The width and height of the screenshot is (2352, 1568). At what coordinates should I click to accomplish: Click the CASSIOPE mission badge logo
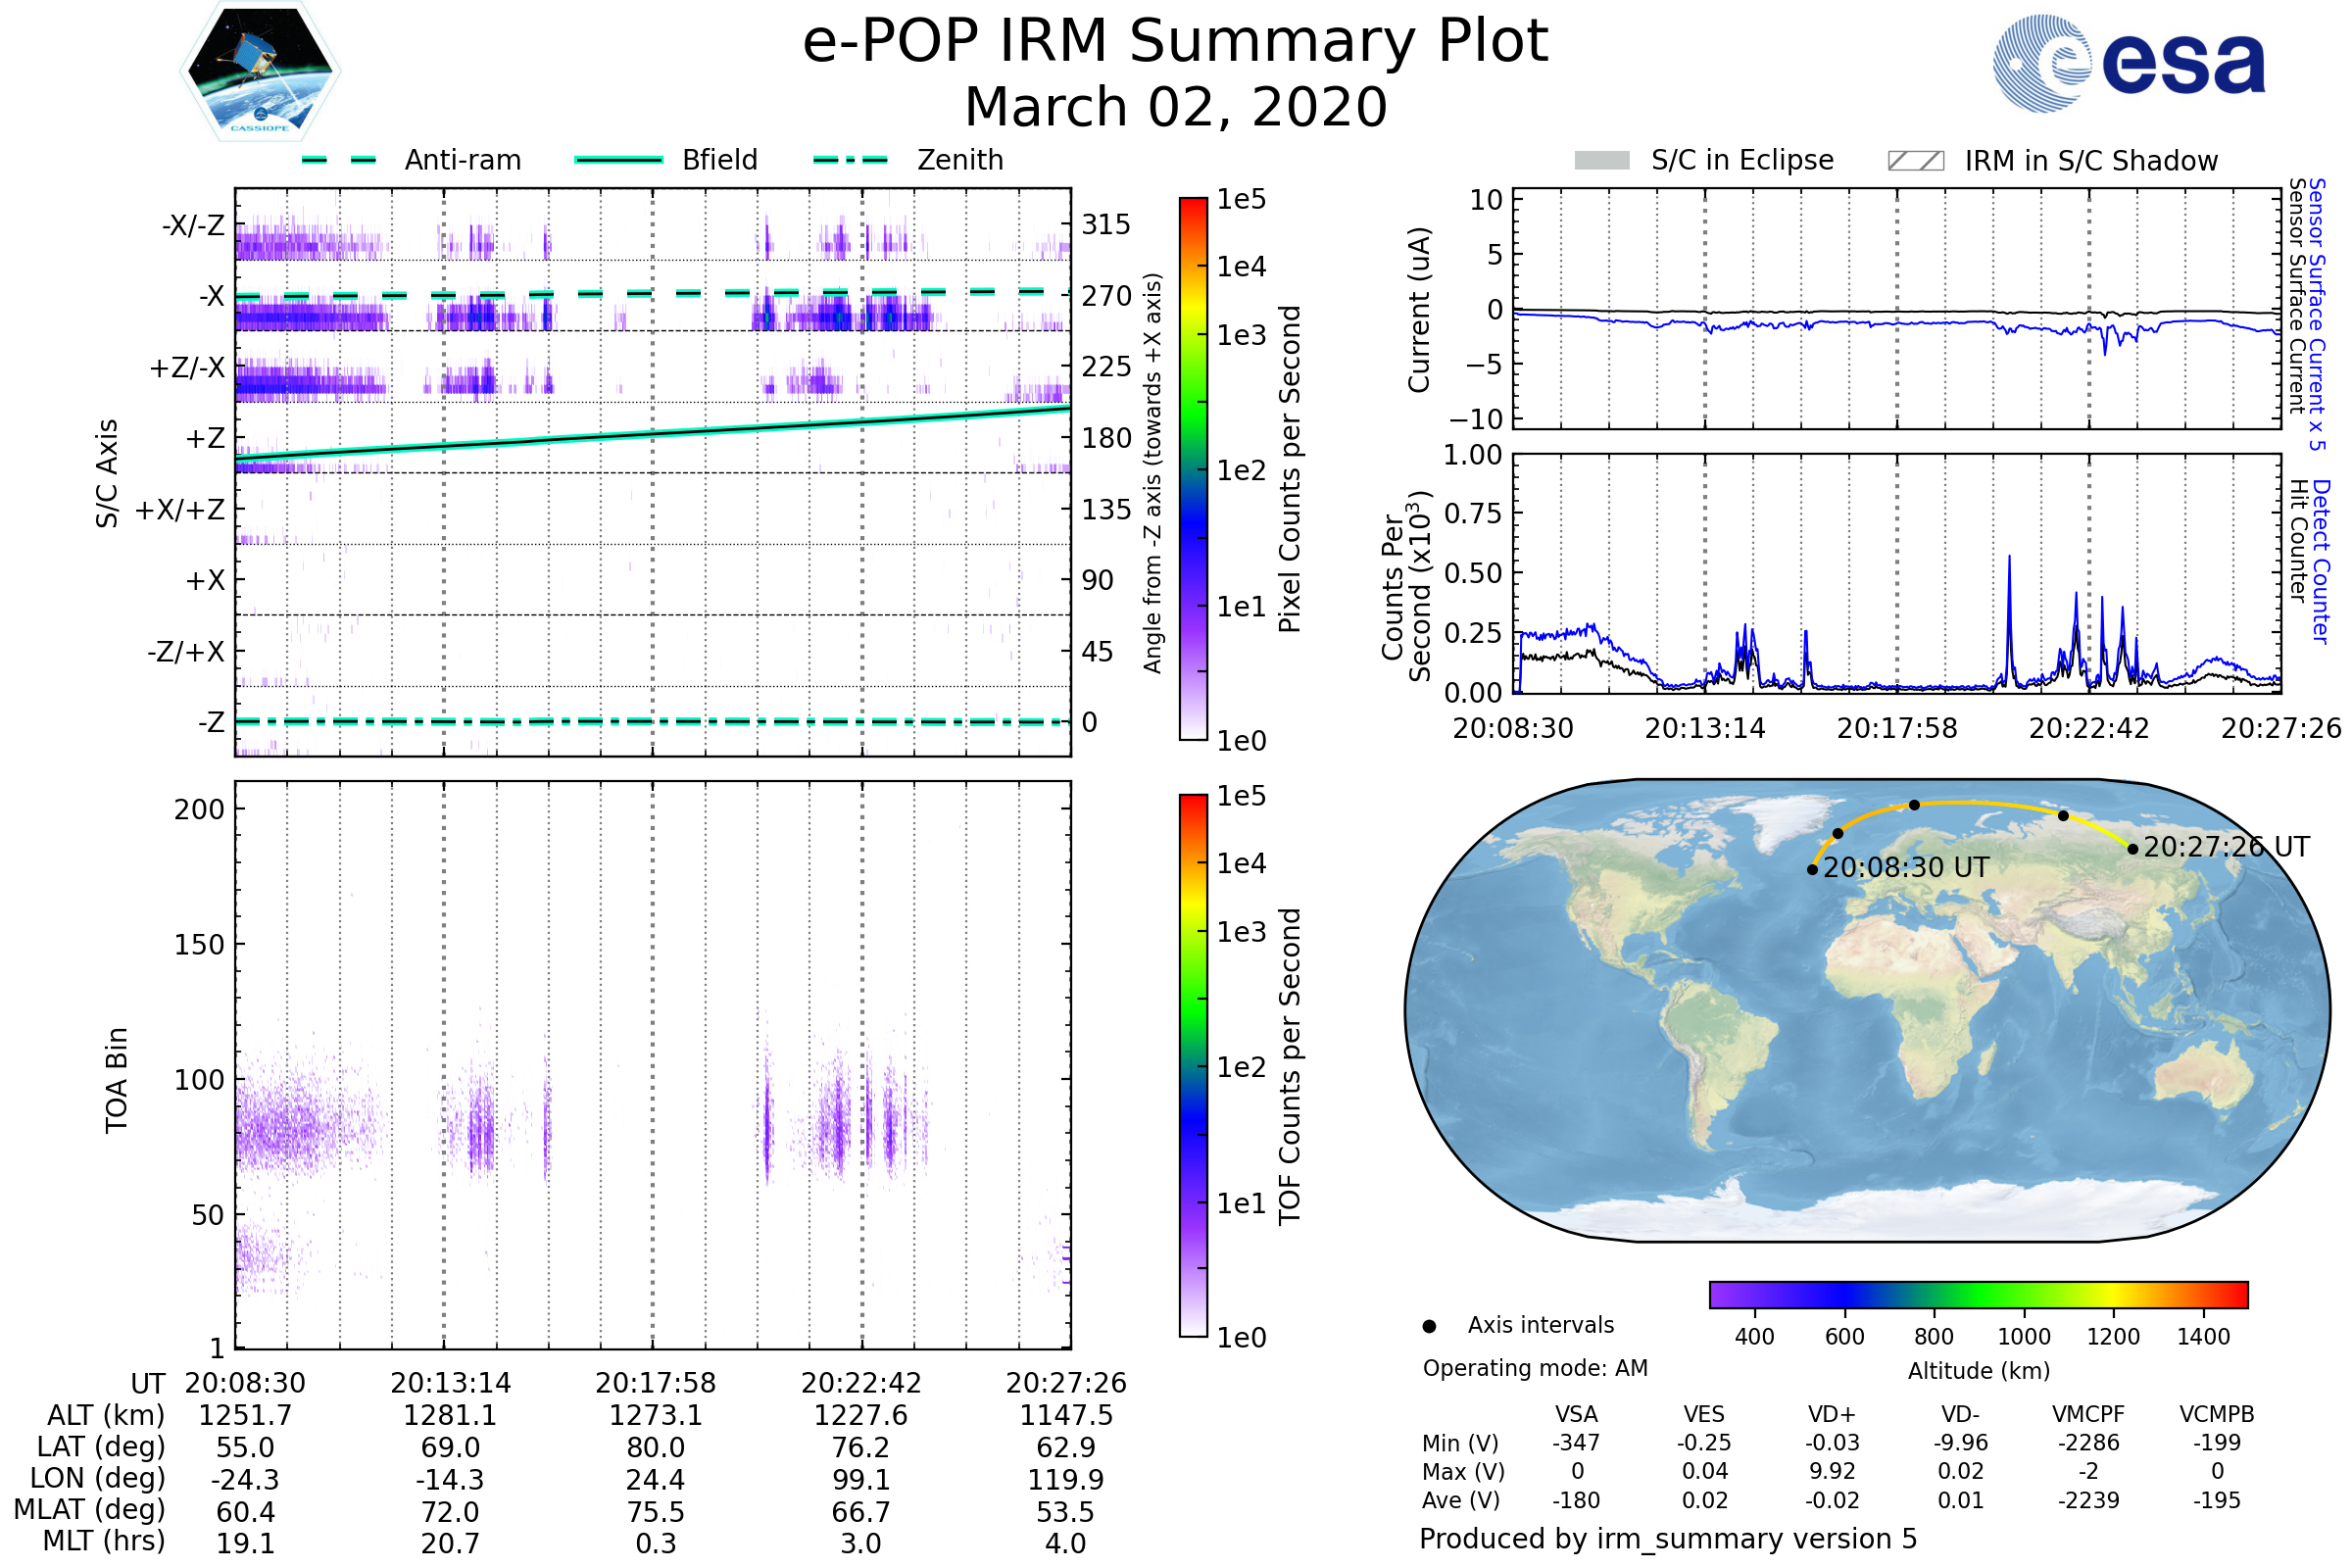[260, 72]
